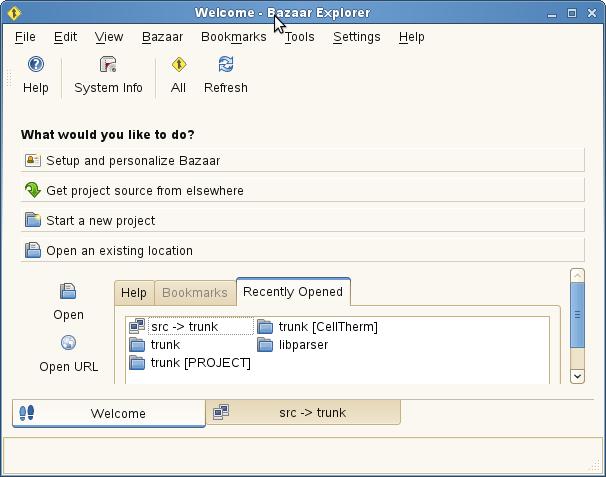Choose Get project source from elsewhere
Viewport: 606px width, 477px height.
click(x=302, y=190)
